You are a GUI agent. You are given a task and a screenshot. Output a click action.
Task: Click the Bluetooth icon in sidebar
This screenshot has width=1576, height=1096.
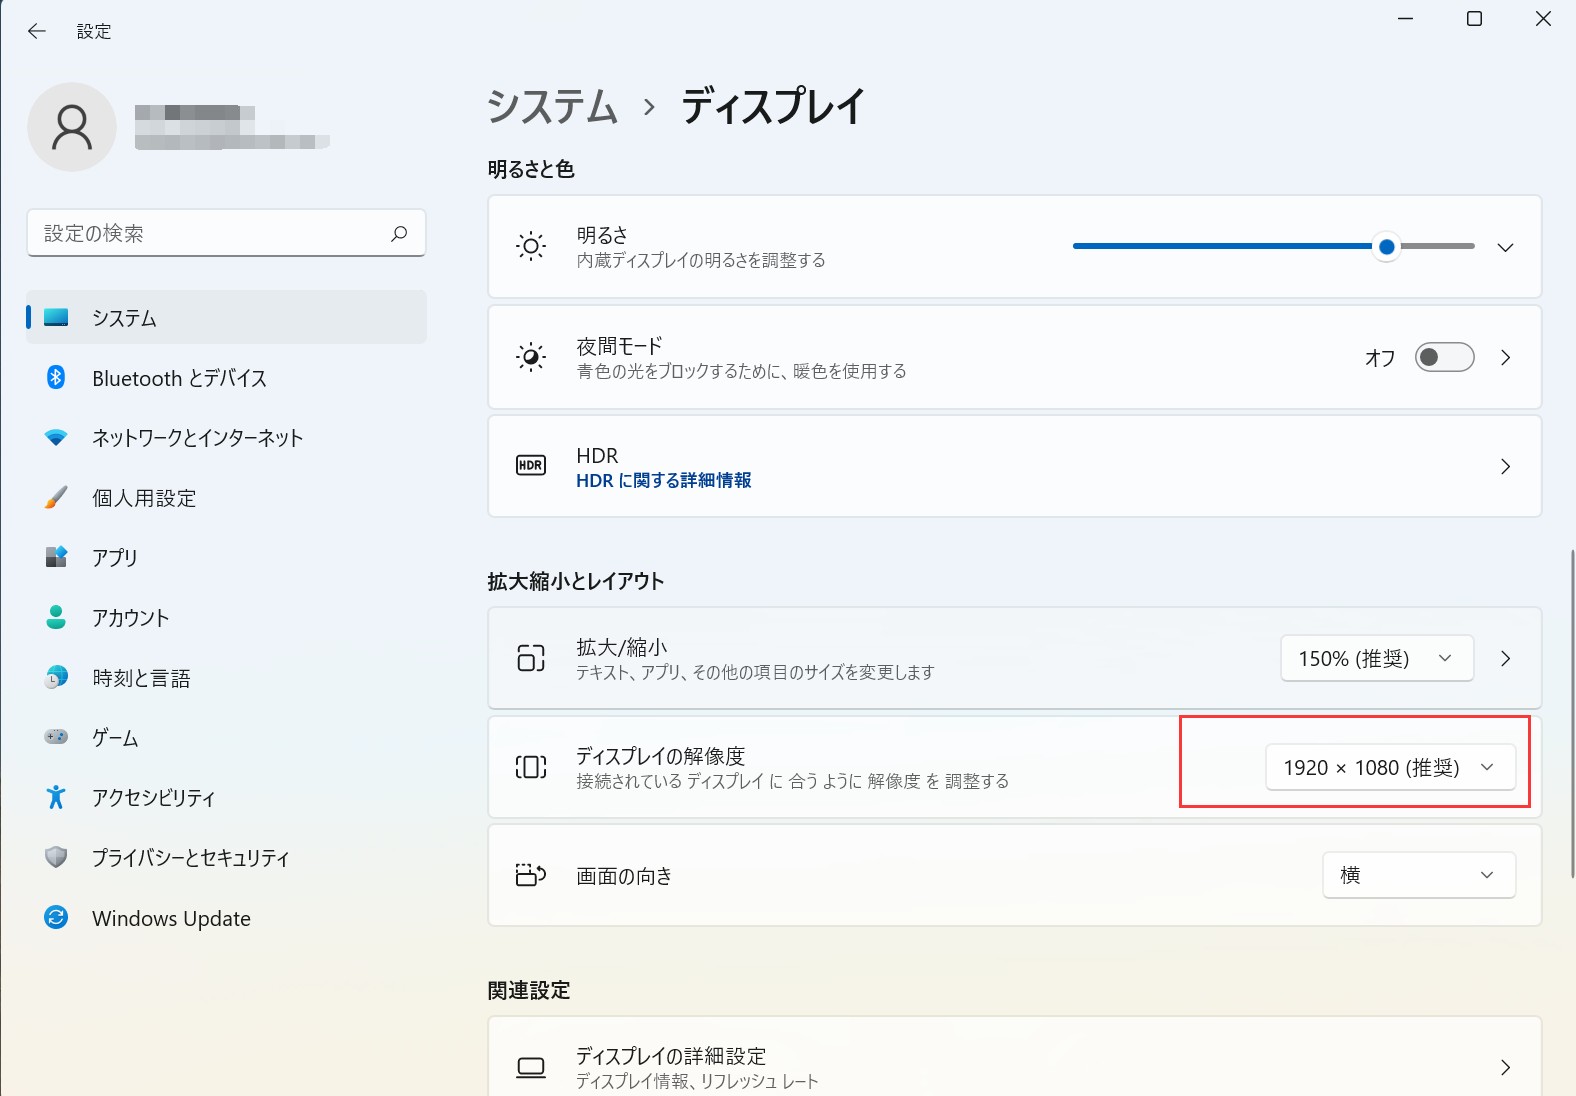56,378
